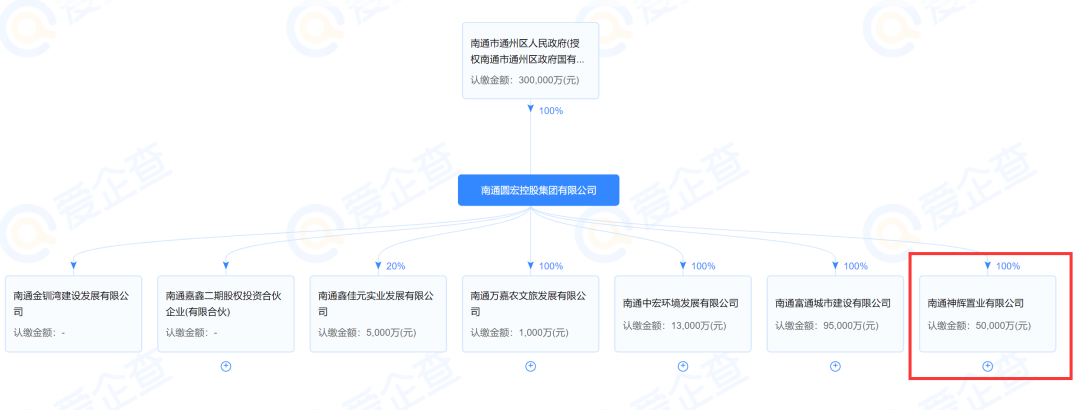Select the central 南通圆宏控股集团有限公司 node
This screenshot has width=1080, height=410.
539,190
